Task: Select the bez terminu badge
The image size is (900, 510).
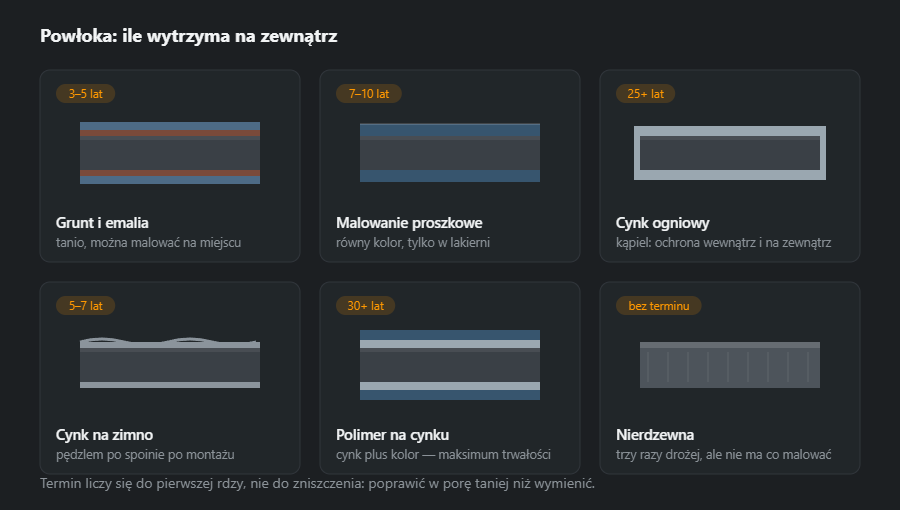Action: (x=658, y=306)
